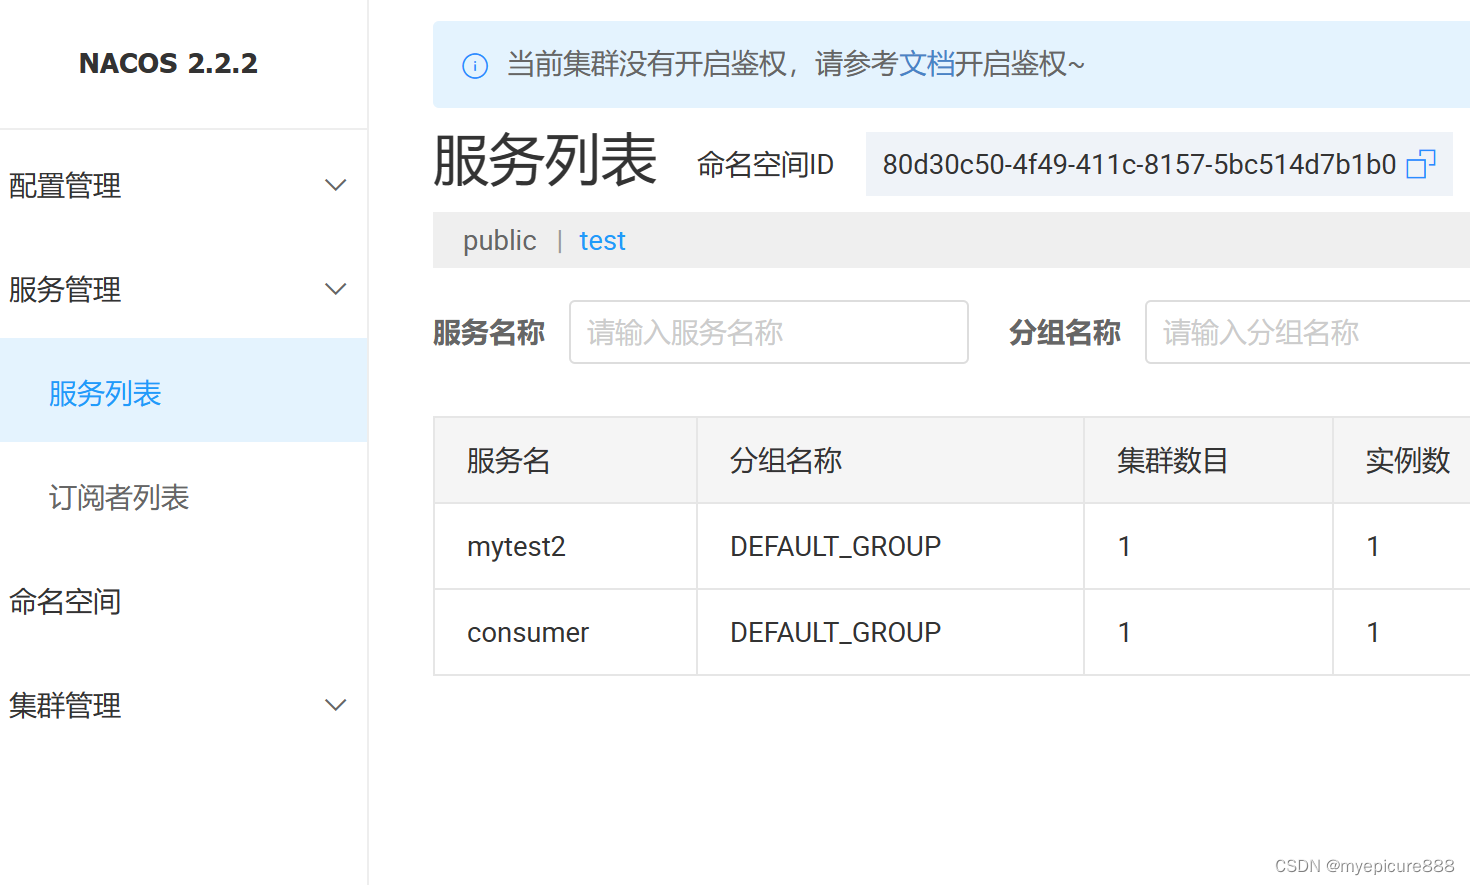Click the consumer service name
1470x885 pixels.
[x=528, y=632]
